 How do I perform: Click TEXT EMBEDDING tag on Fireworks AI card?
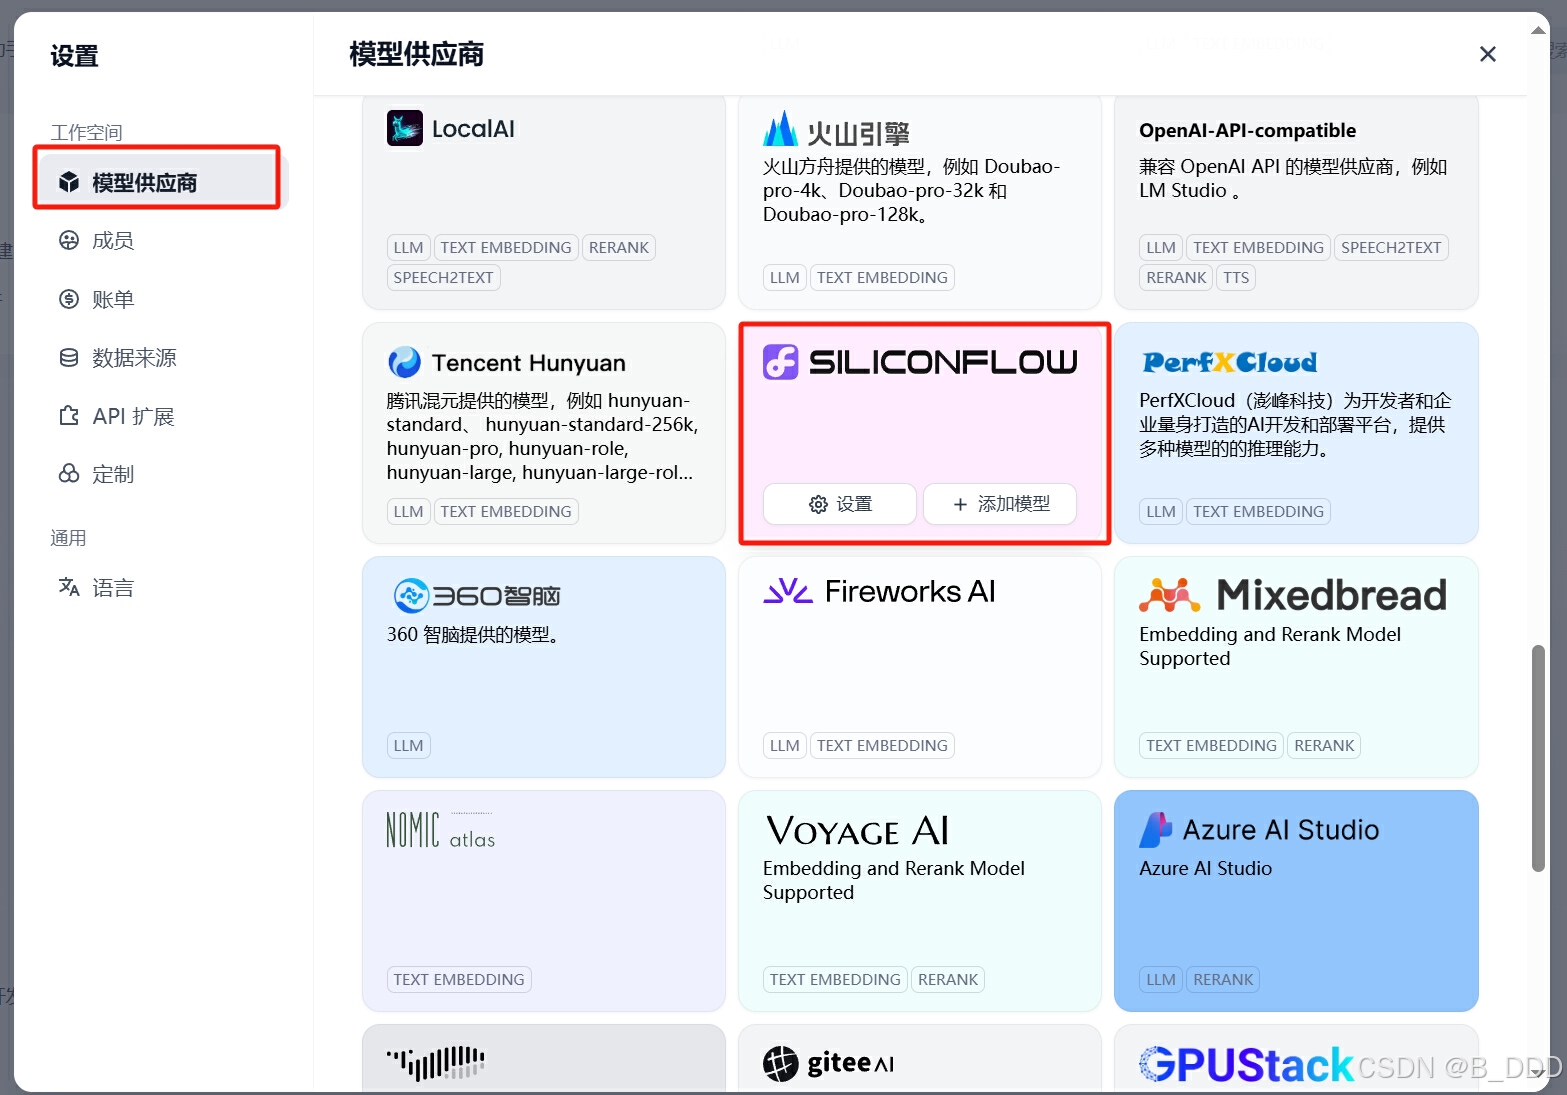coord(882,746)
